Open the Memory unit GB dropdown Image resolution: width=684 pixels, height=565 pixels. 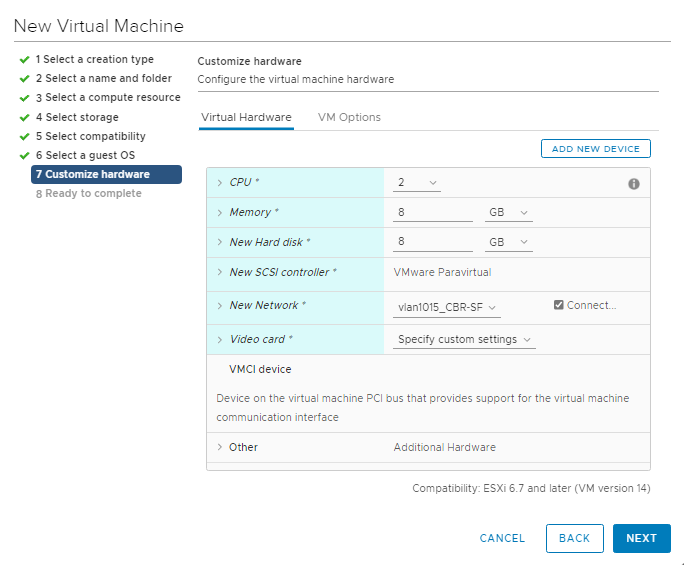[507, 213]
